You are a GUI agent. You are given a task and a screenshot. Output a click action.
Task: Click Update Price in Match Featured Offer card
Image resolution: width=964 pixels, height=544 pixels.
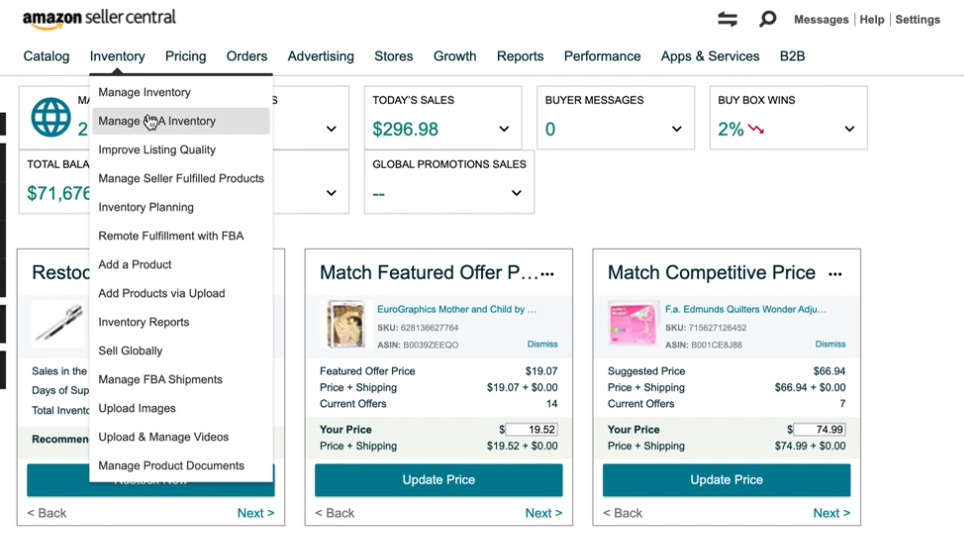[438, 480]
